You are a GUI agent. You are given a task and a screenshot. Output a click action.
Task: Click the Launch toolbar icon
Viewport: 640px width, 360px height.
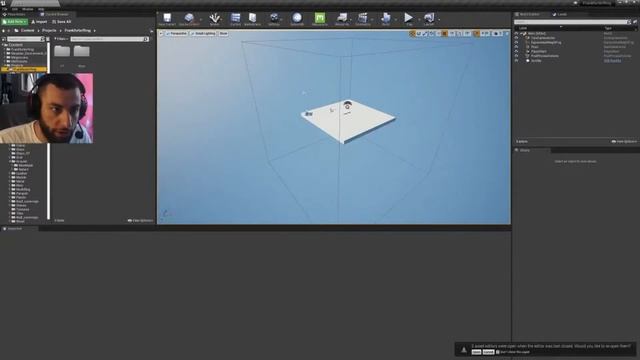click(x=429, y=19)
